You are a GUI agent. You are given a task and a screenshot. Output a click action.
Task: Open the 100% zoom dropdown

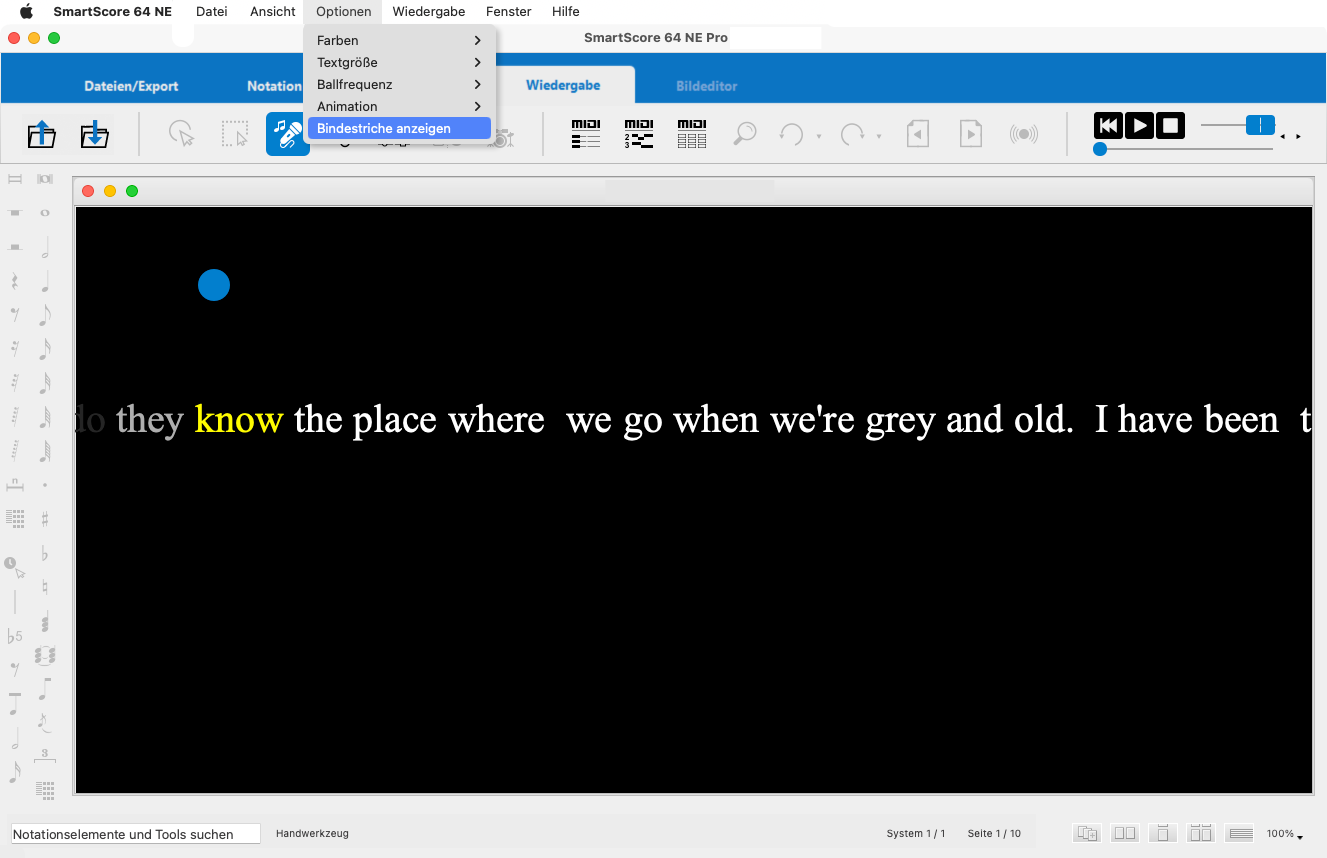pos(1285,834)
